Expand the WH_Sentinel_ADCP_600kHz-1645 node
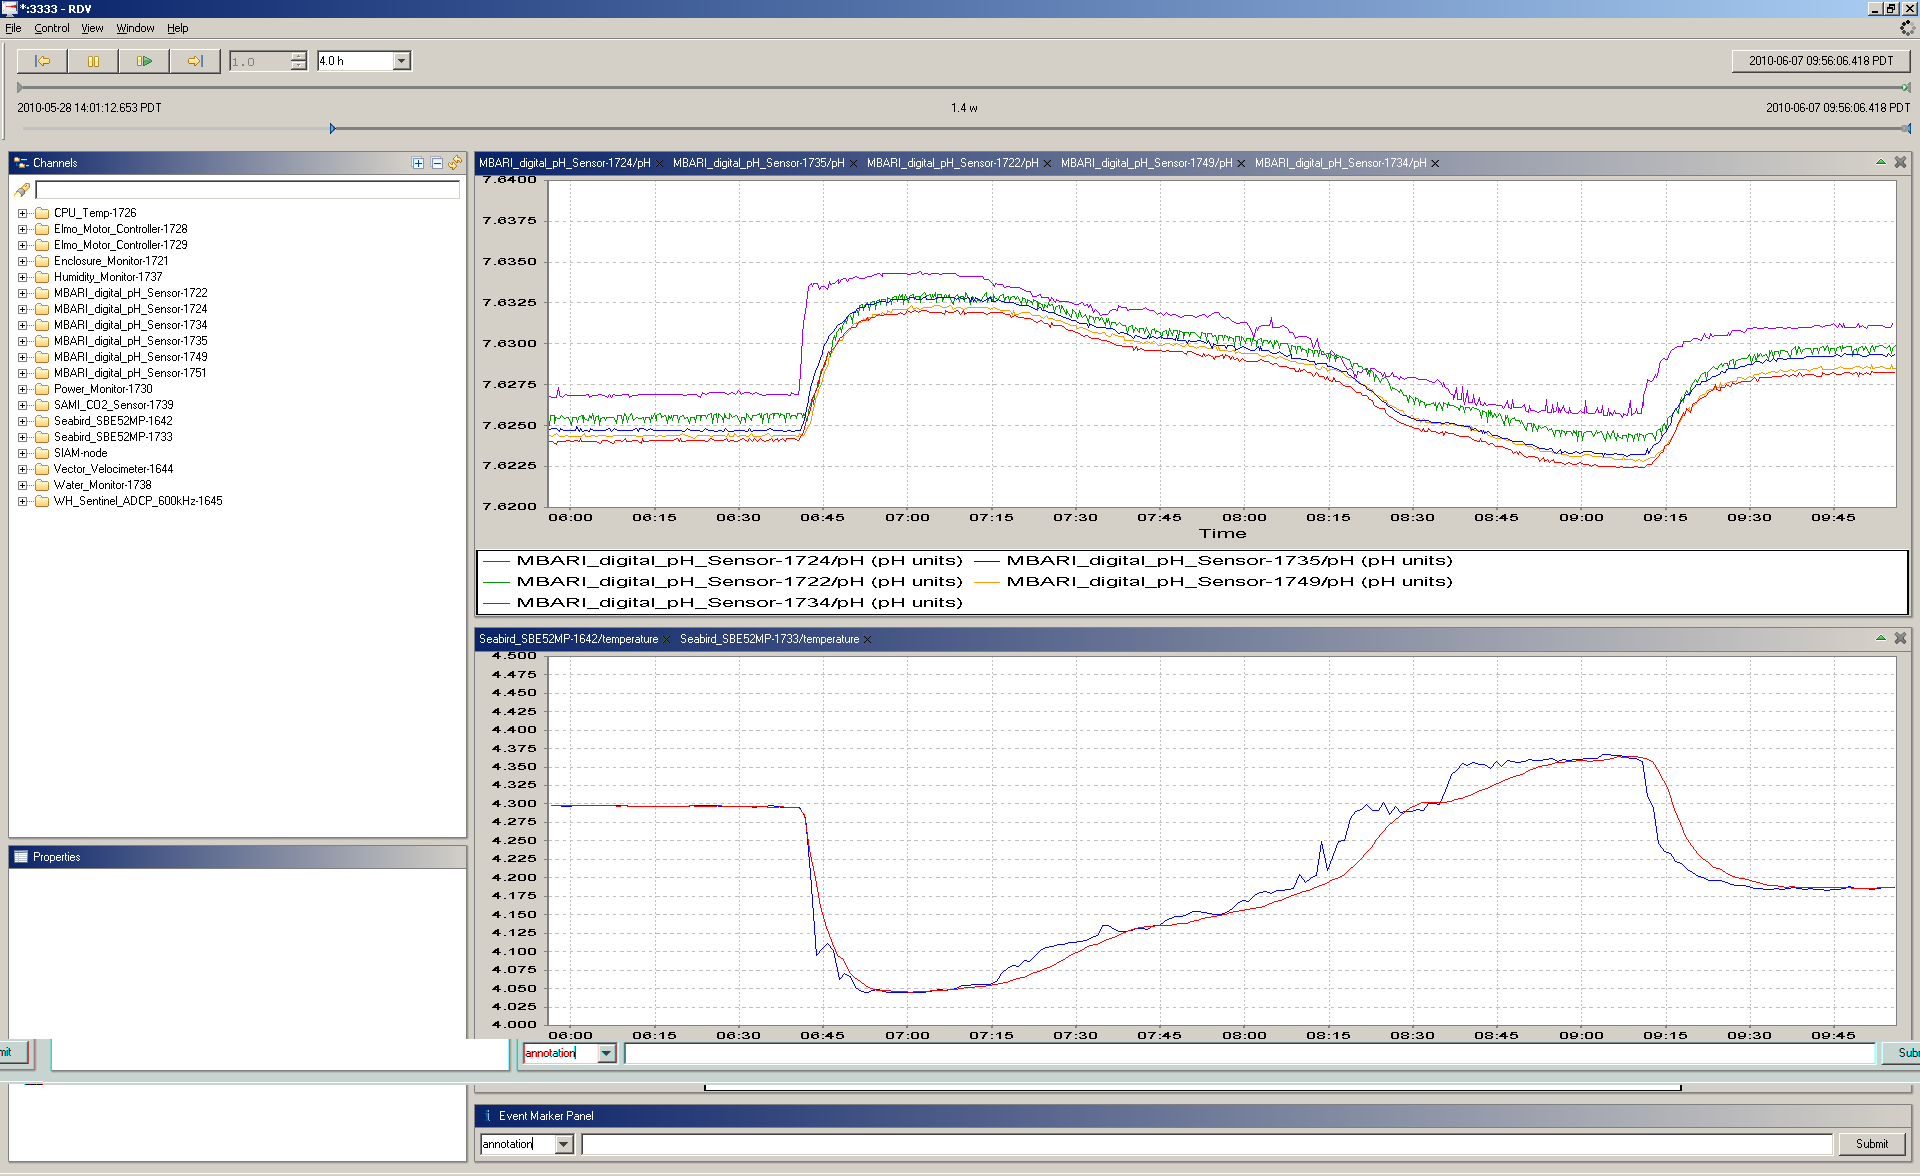The height and width of the screenshot is (1176, 1920). point(22,501)
